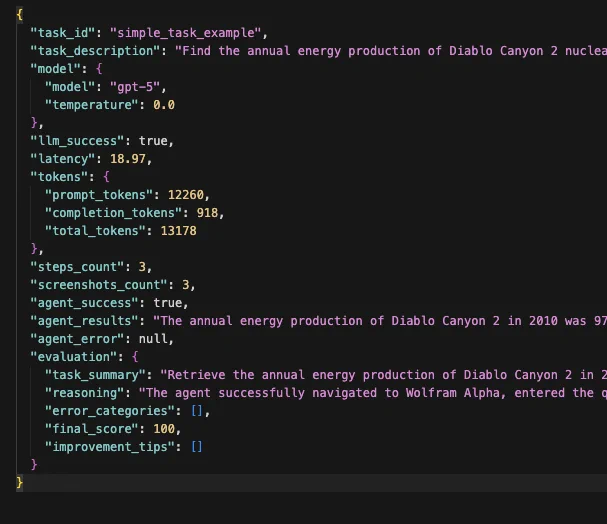This screenshot has width=607, height=524.
Task: Click the "agent_results" key
Action: coord(84,321)
